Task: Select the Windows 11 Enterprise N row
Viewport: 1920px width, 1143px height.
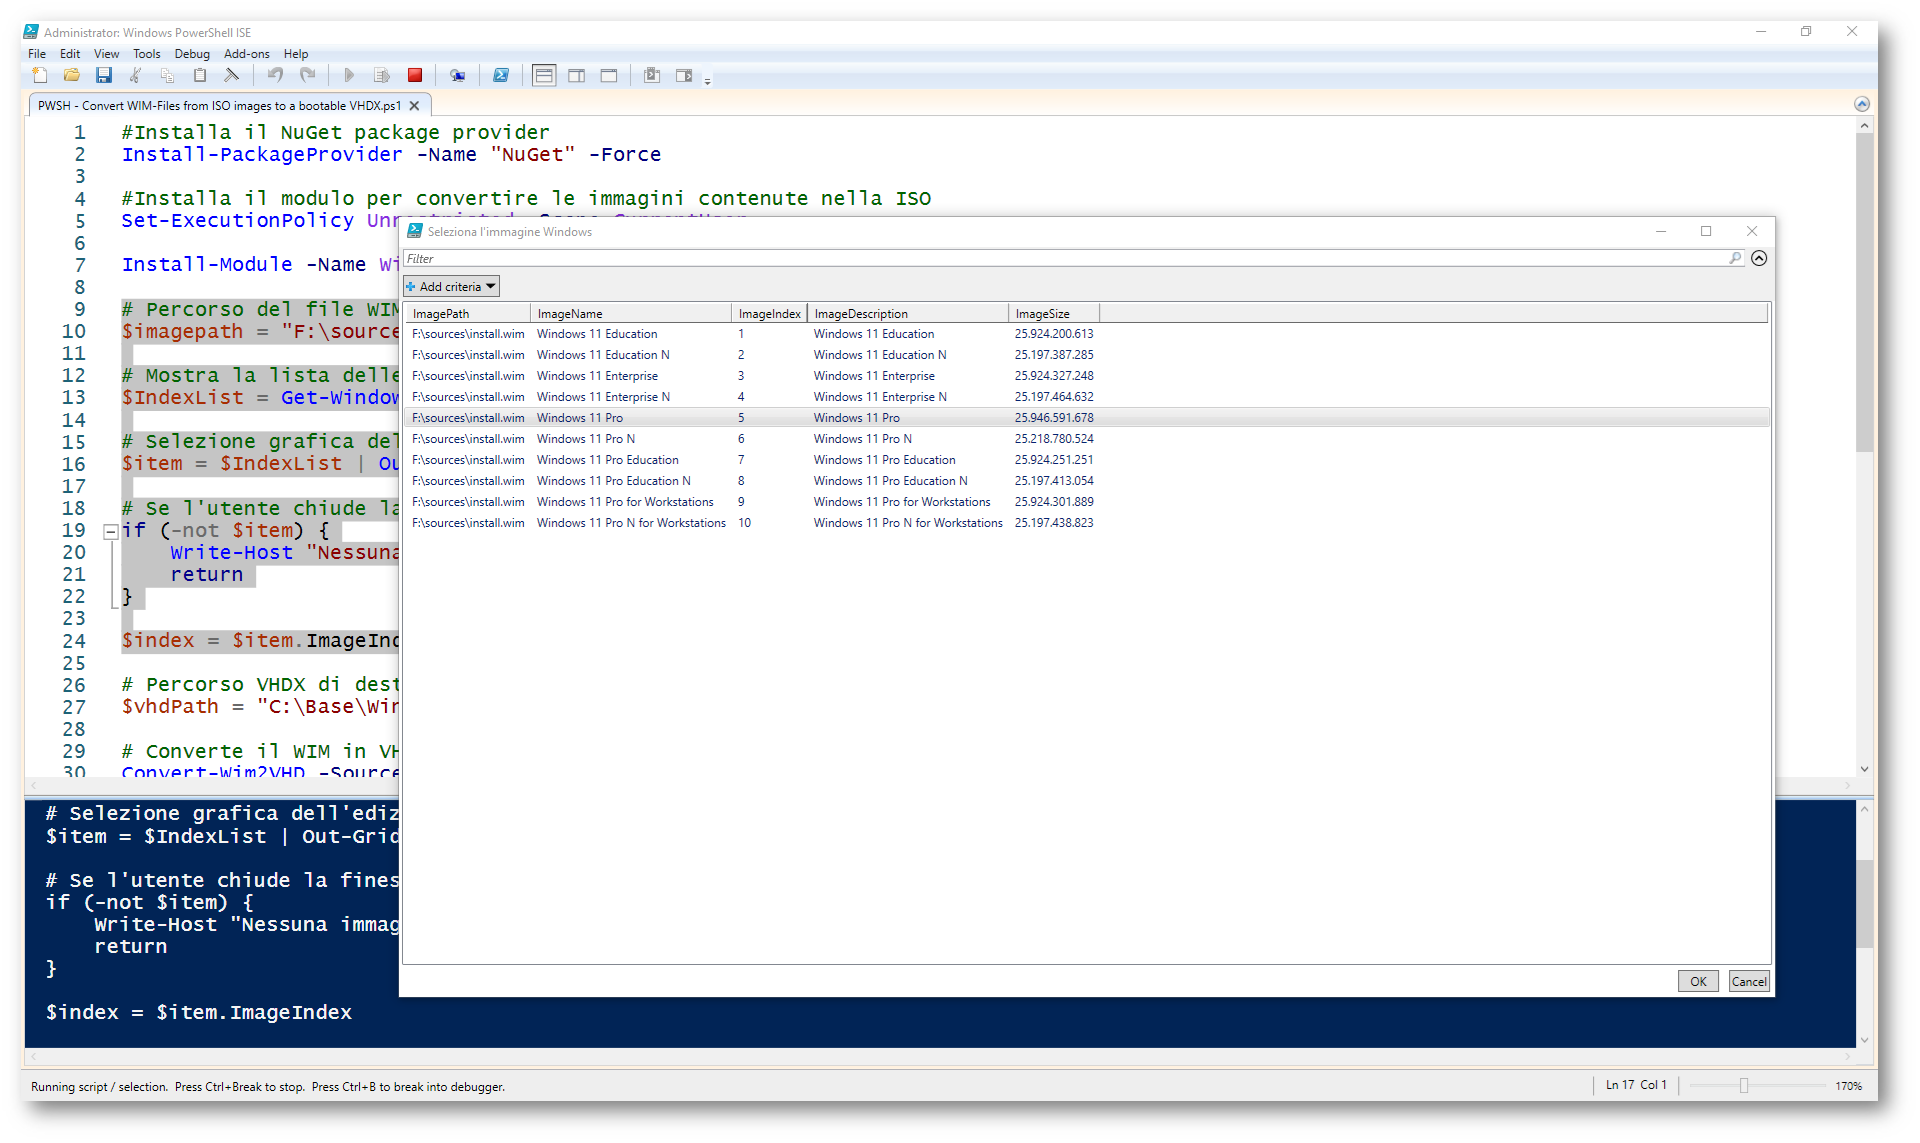Action: click(1087, 397)
